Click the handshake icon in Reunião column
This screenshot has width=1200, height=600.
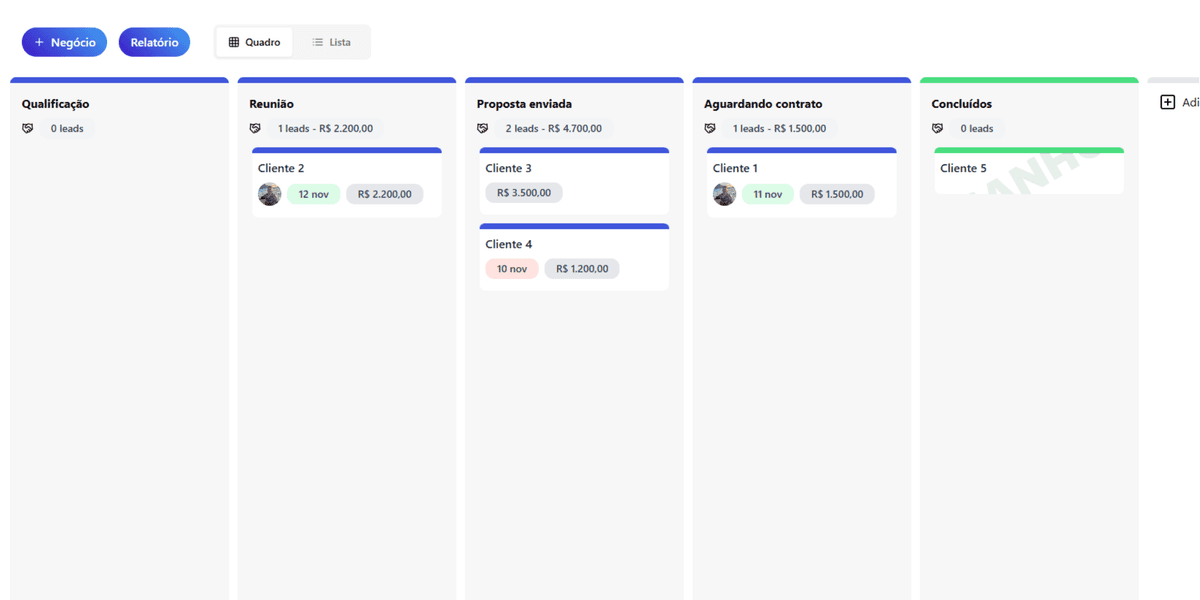(255, 129)
